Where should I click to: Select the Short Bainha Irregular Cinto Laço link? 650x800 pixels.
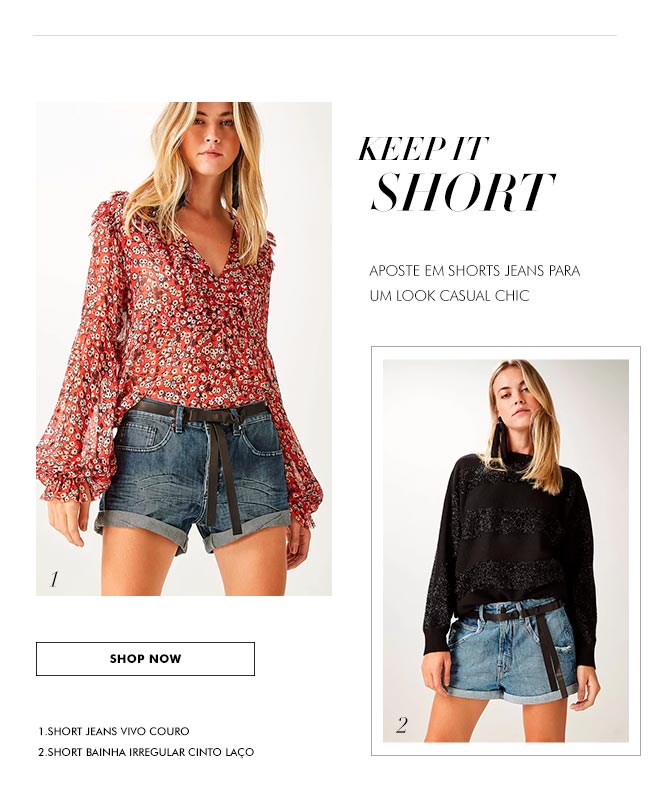point(146,752)
